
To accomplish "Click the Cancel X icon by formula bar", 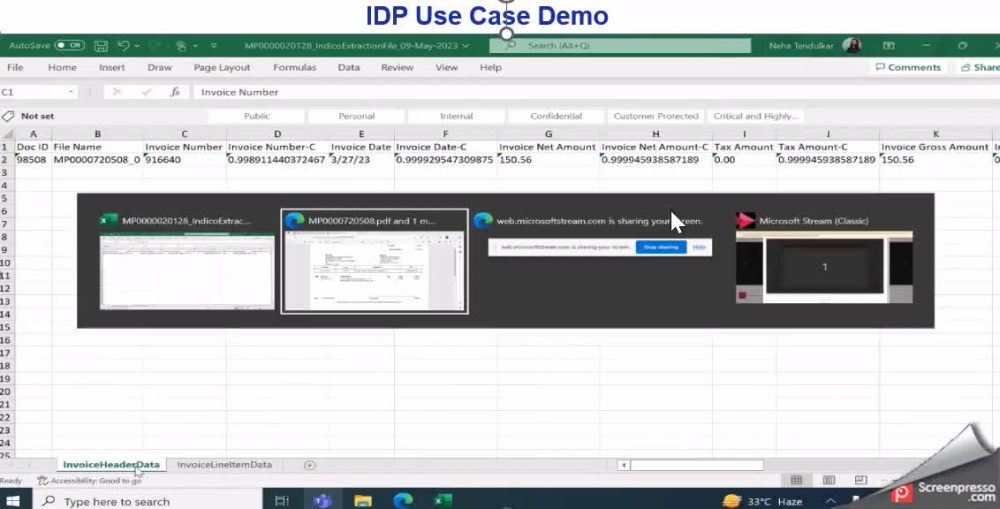I will point(117,92).
